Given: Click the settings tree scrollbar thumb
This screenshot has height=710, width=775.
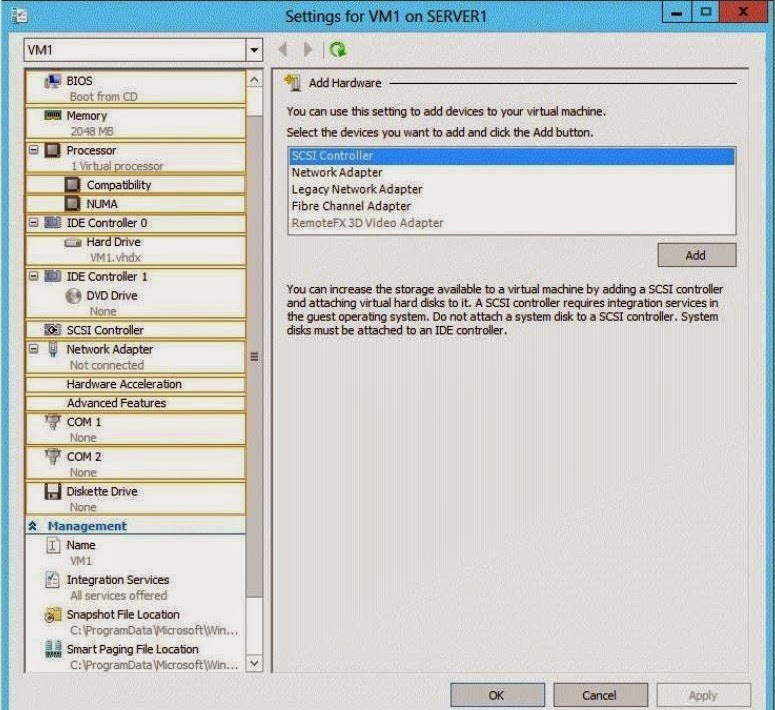Looking at the screenshot, I should coord(254,356).
